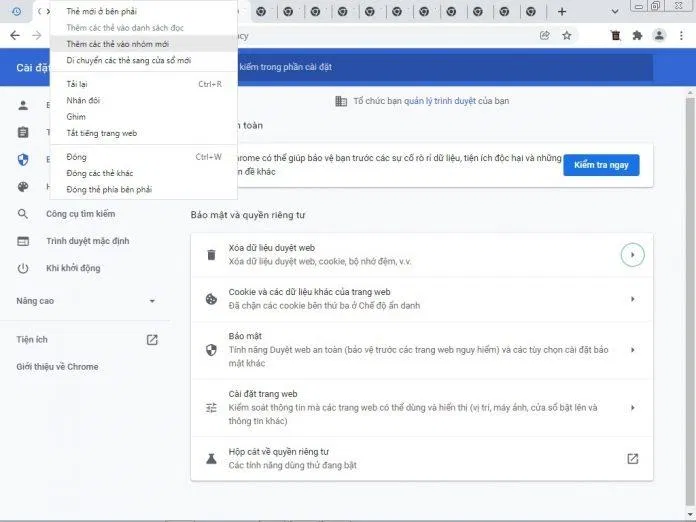
Task: Open Chrome's three-dot menu
Action: [x=681, y=35]
